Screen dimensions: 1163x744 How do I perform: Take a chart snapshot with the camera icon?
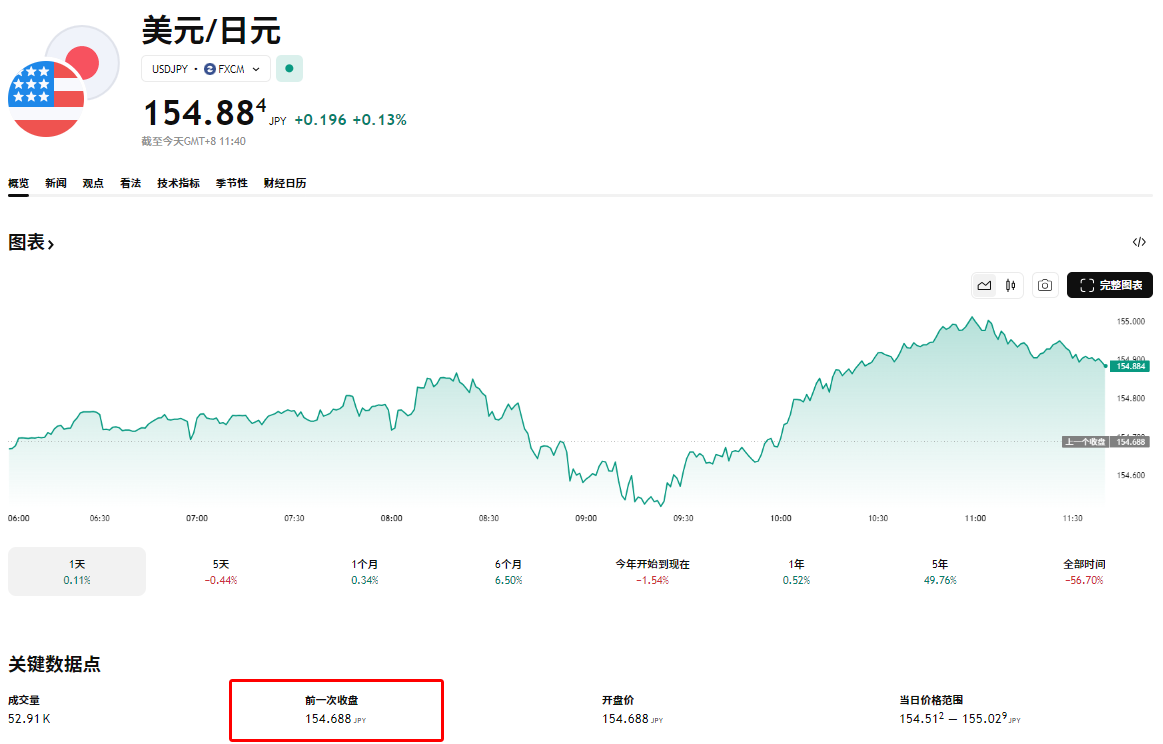1045,285
